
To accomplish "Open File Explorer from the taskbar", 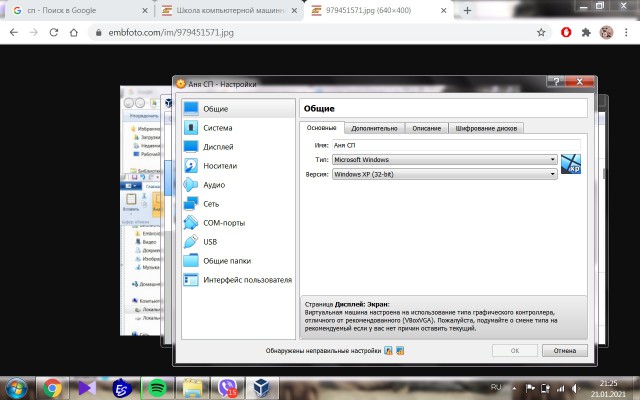I will point(192,388).
